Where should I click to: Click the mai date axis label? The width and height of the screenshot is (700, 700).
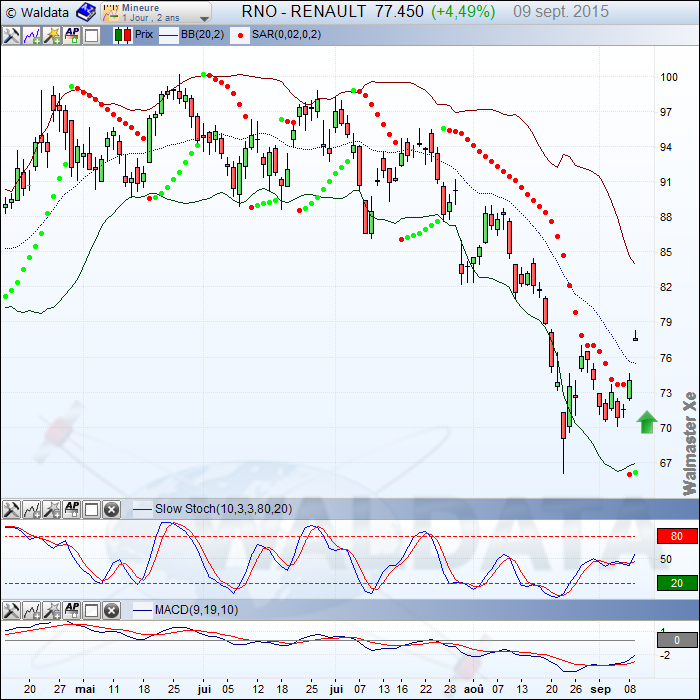coord(85,689)
